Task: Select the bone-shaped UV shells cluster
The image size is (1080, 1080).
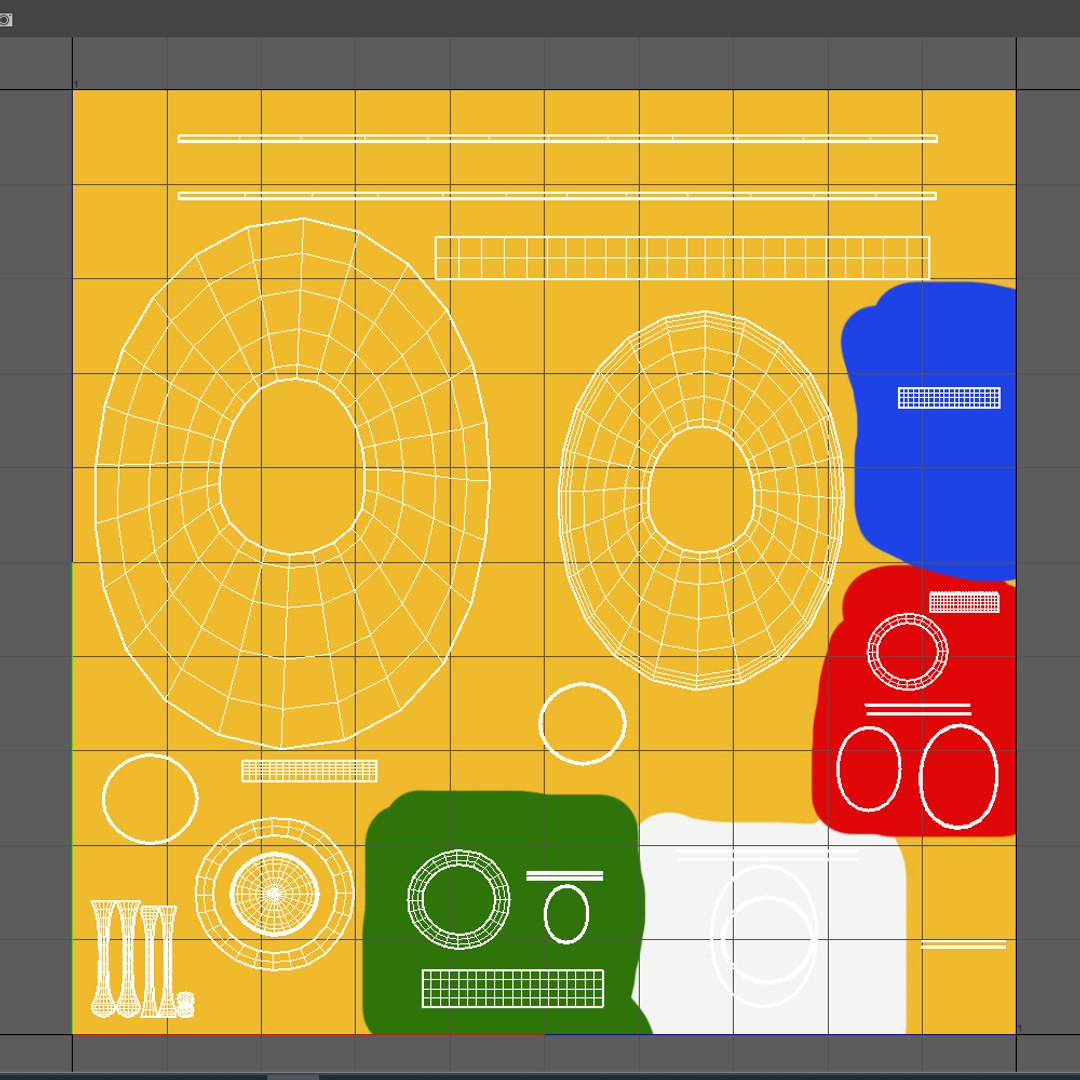Action: click(142, 959)
